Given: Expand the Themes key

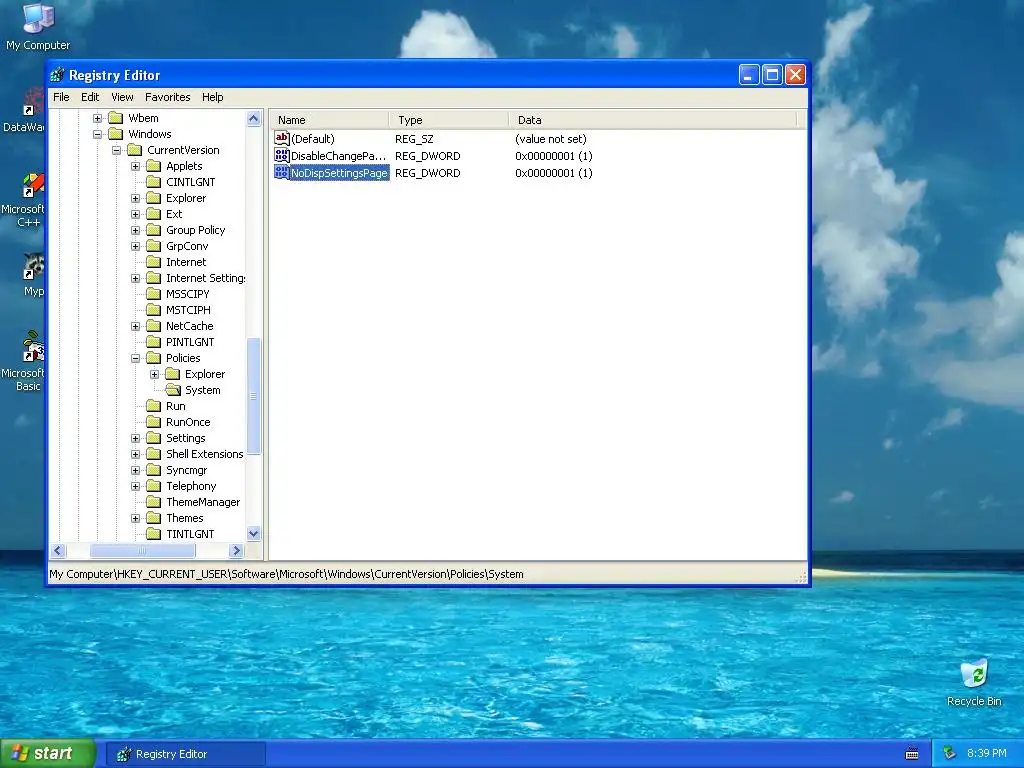Looking at the screenshot, I should point(135,518).
